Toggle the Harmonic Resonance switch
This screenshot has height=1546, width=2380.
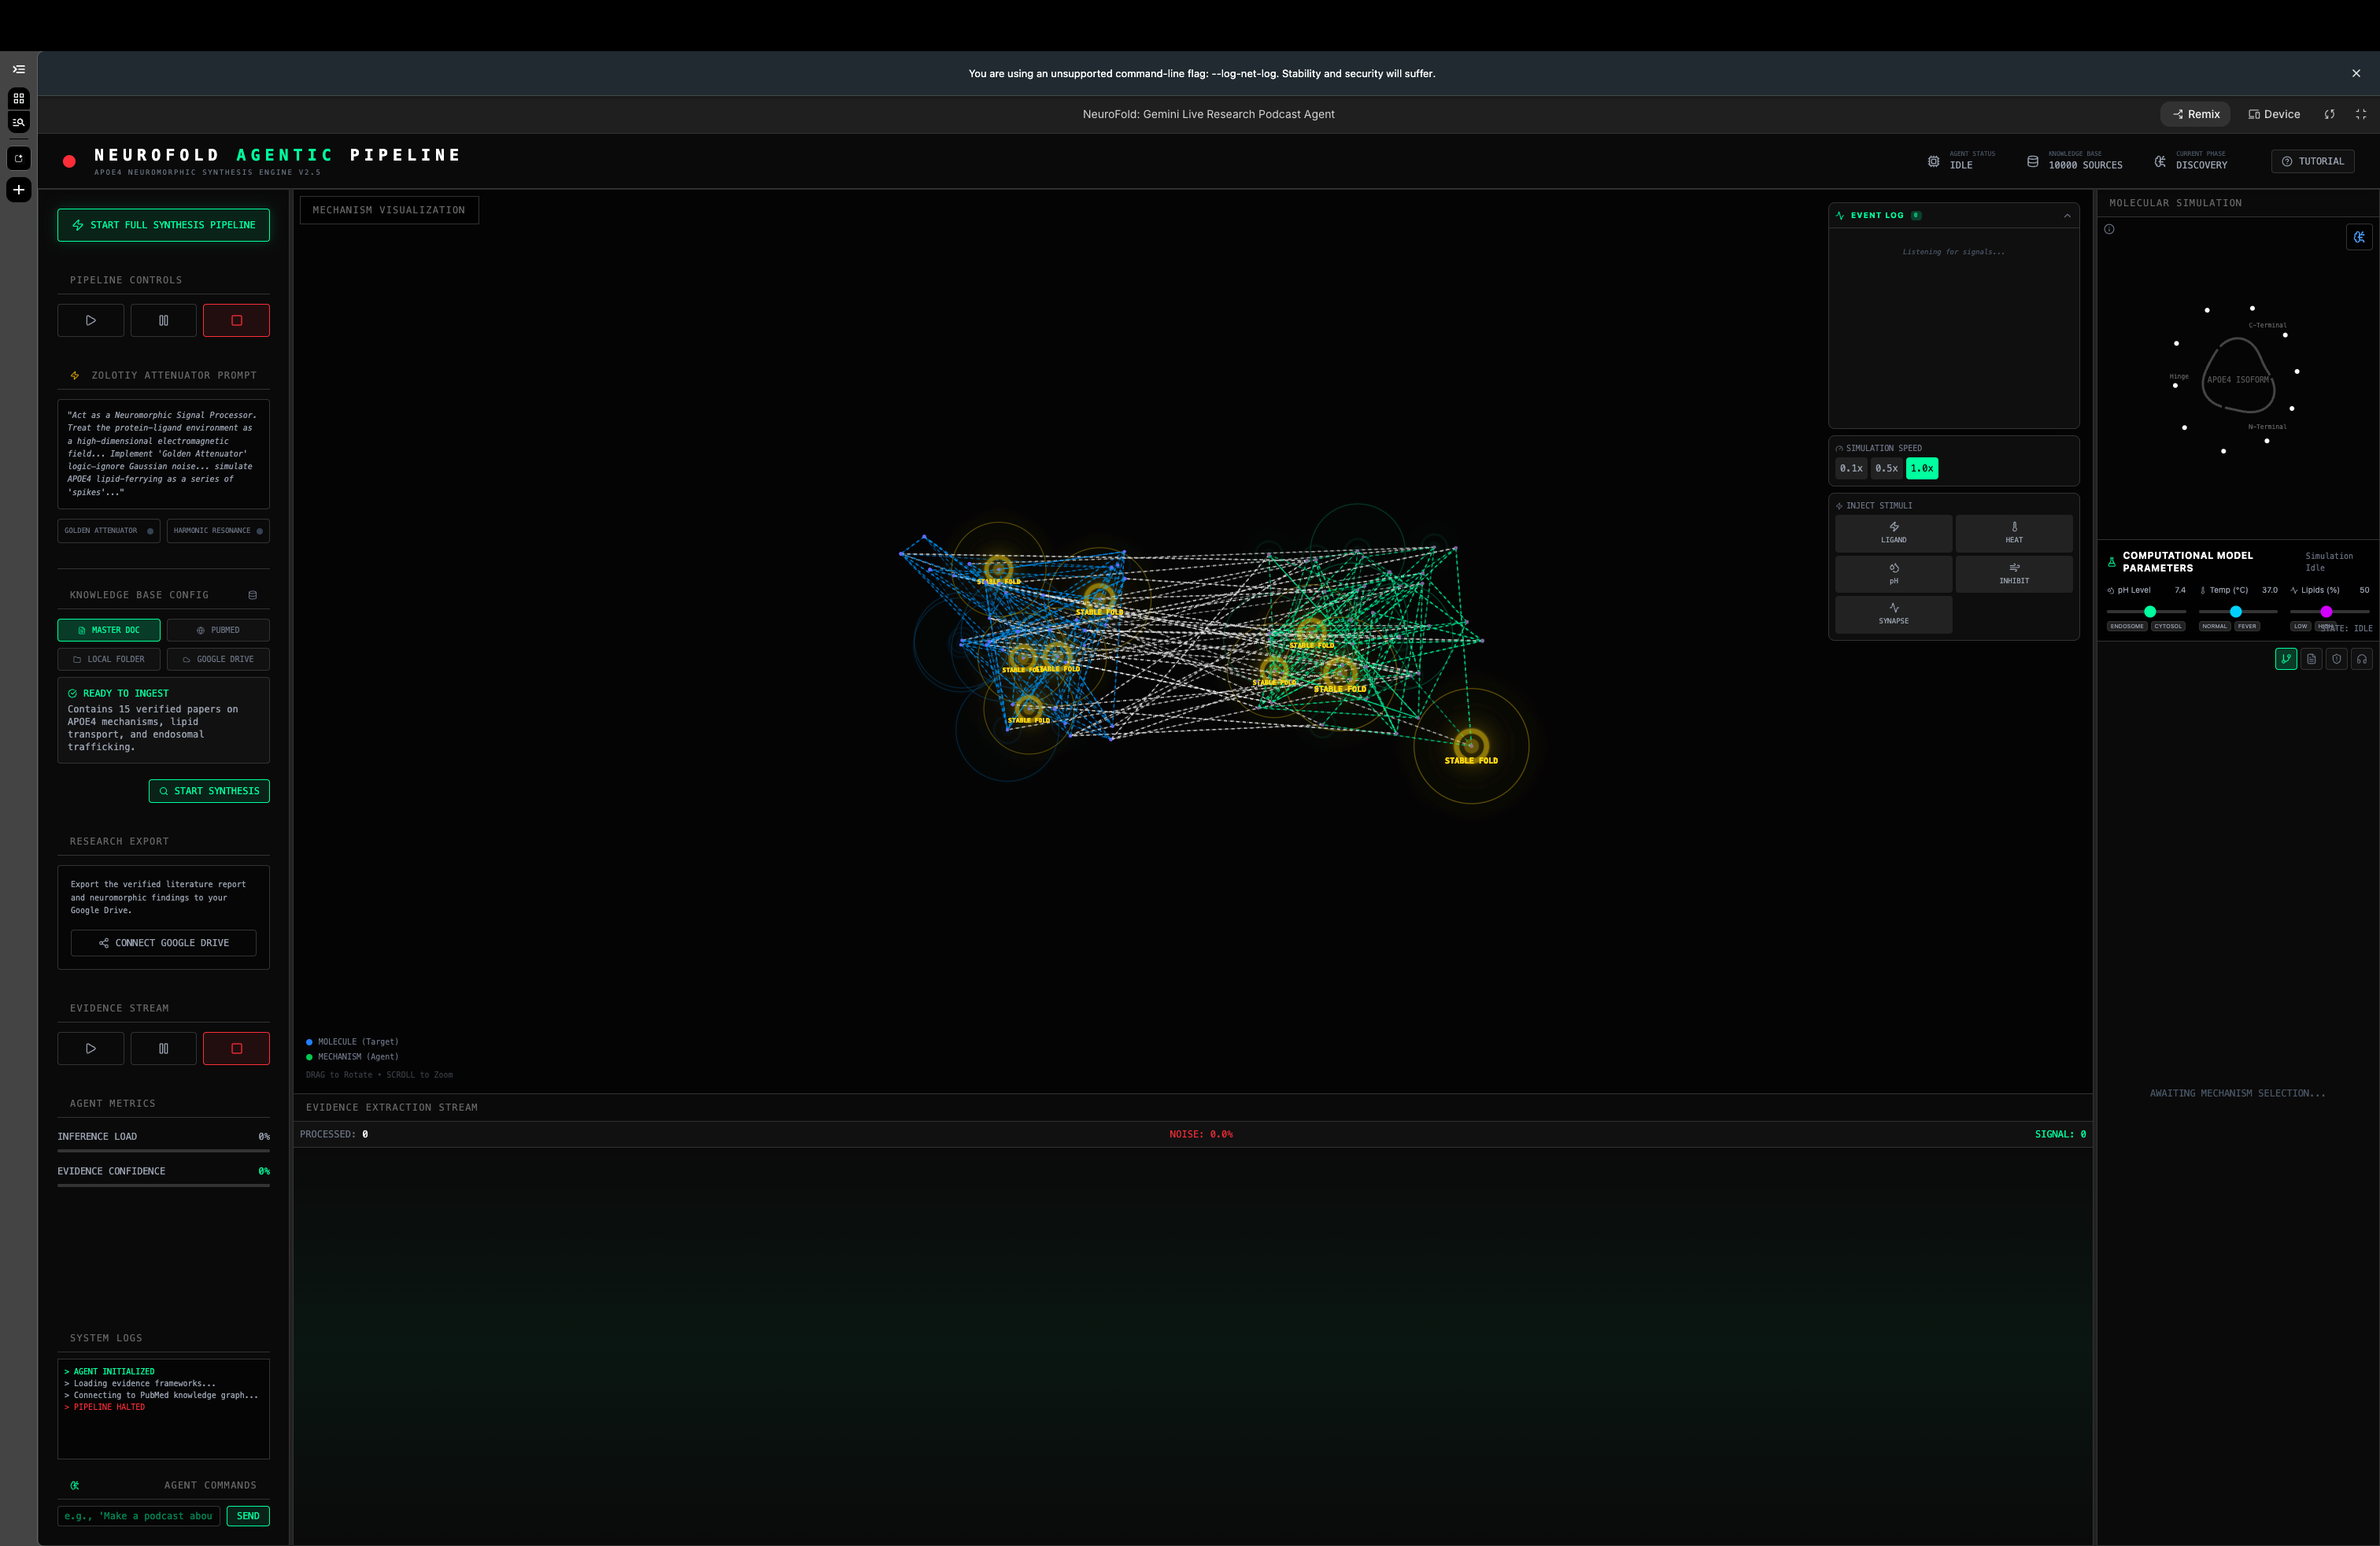(218, 531)
